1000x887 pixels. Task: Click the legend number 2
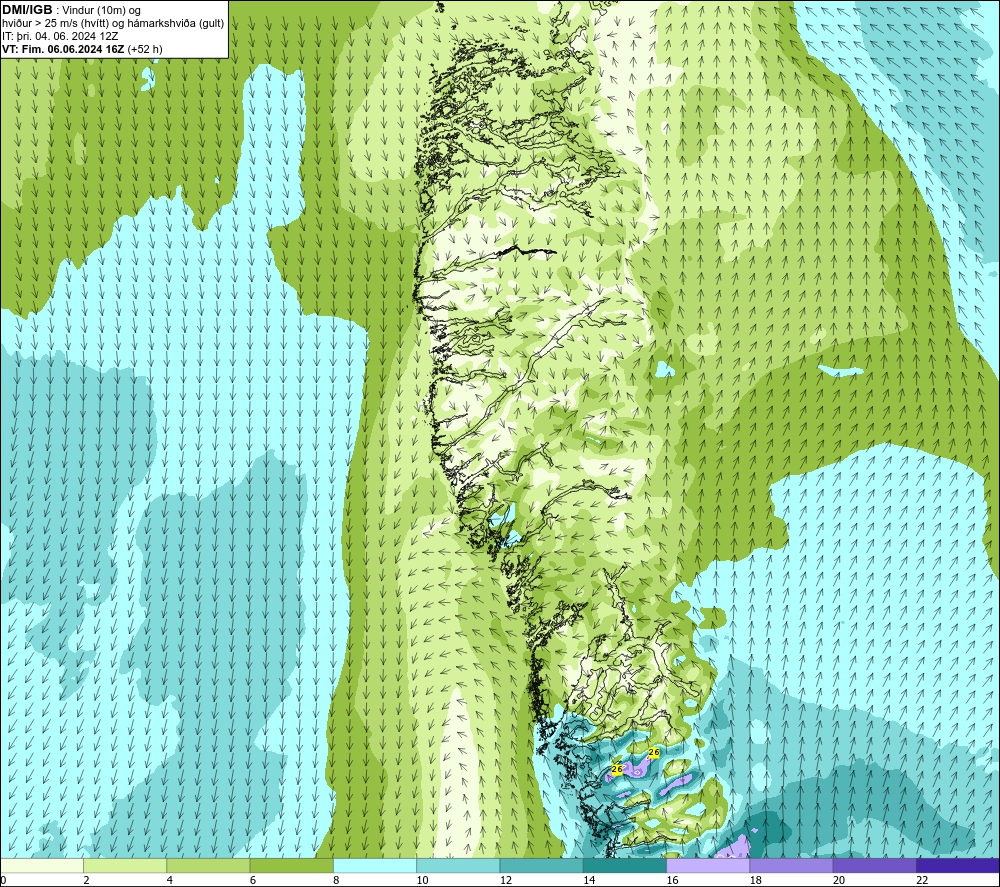tap(86, 880)
